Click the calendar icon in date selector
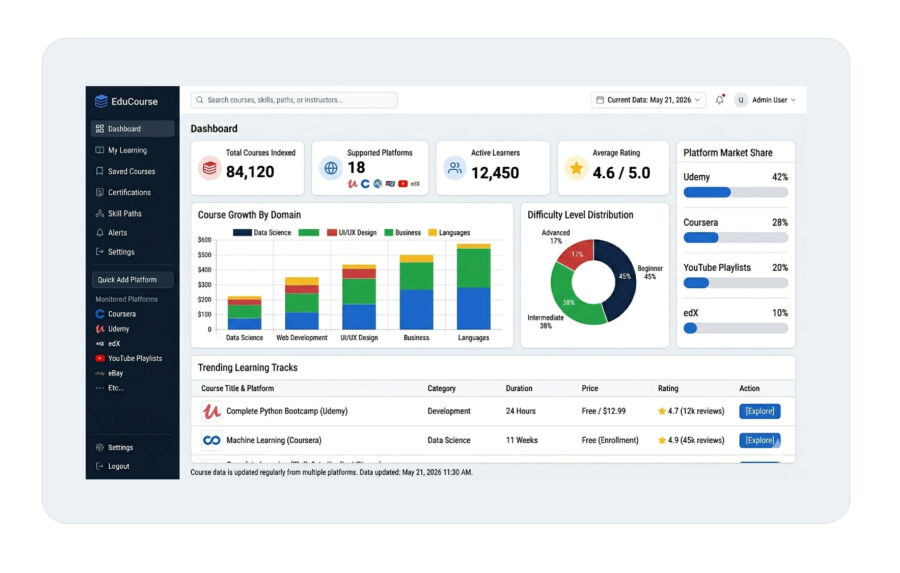The height and width of the screenshot is (573, 900). pos(600,100)
